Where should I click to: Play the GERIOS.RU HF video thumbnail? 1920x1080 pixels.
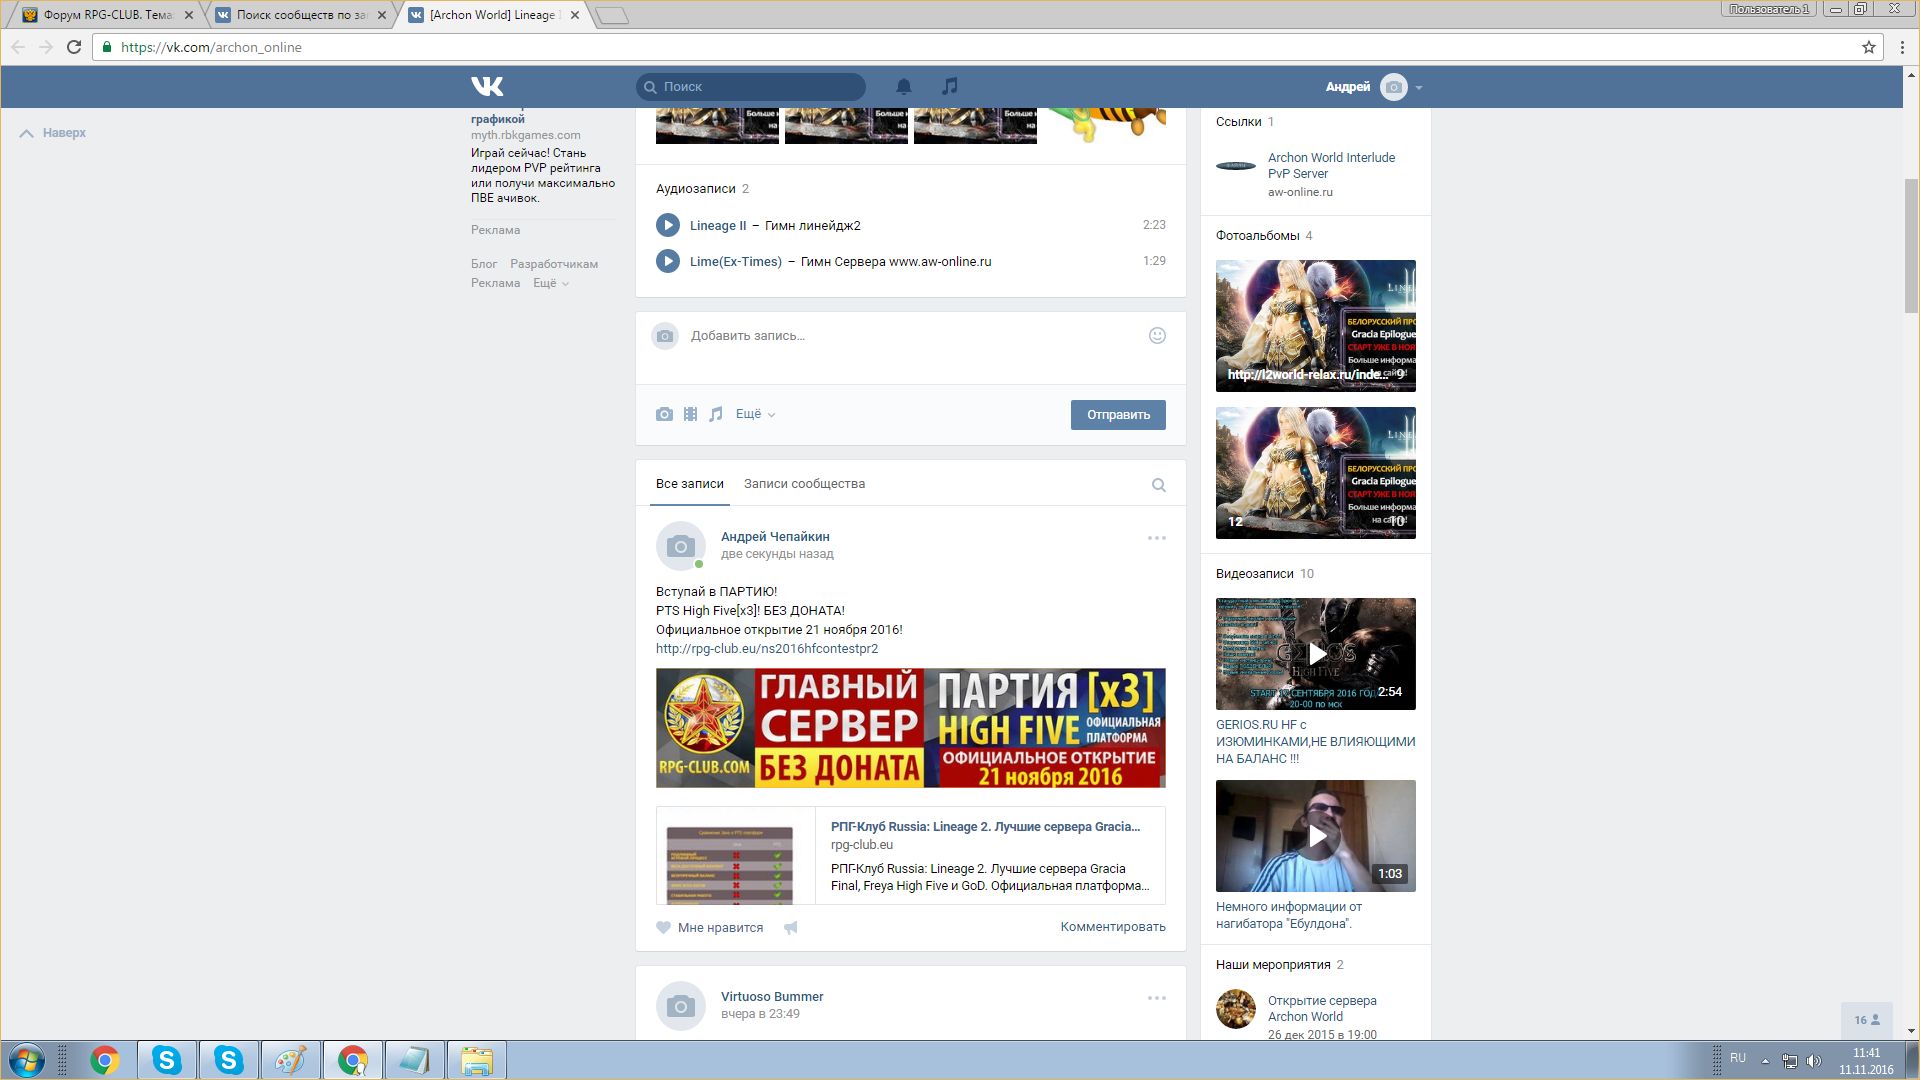tap(1315, 654)
